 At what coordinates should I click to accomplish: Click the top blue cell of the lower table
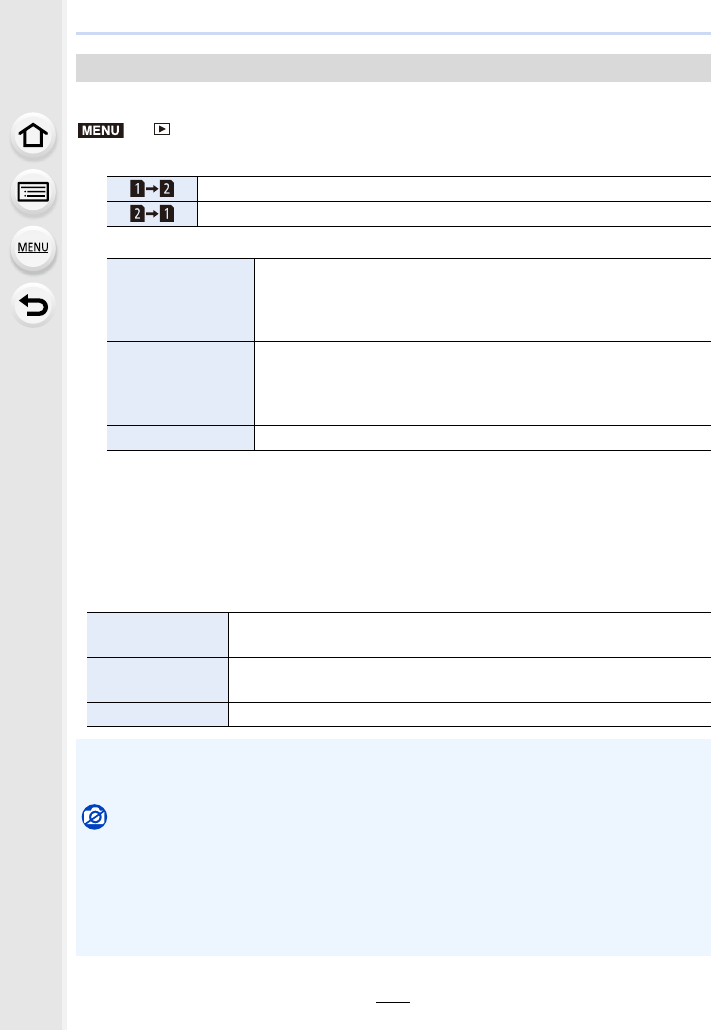tap(158, 635)
